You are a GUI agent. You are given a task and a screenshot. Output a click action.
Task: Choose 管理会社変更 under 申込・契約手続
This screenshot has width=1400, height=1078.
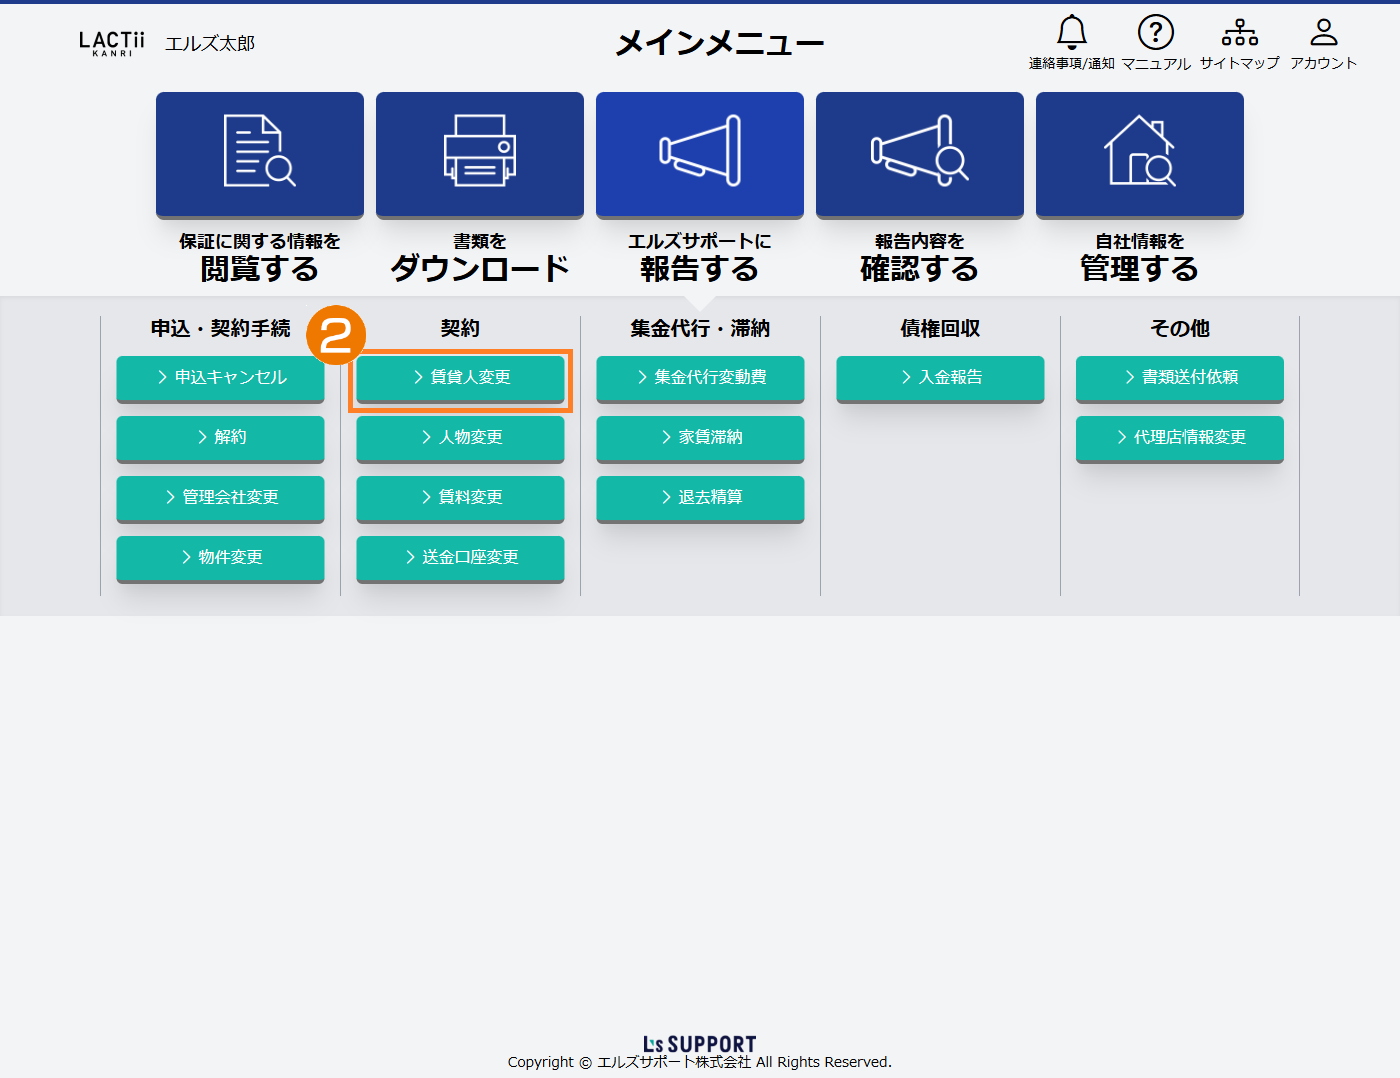click(x=220, y=498)
